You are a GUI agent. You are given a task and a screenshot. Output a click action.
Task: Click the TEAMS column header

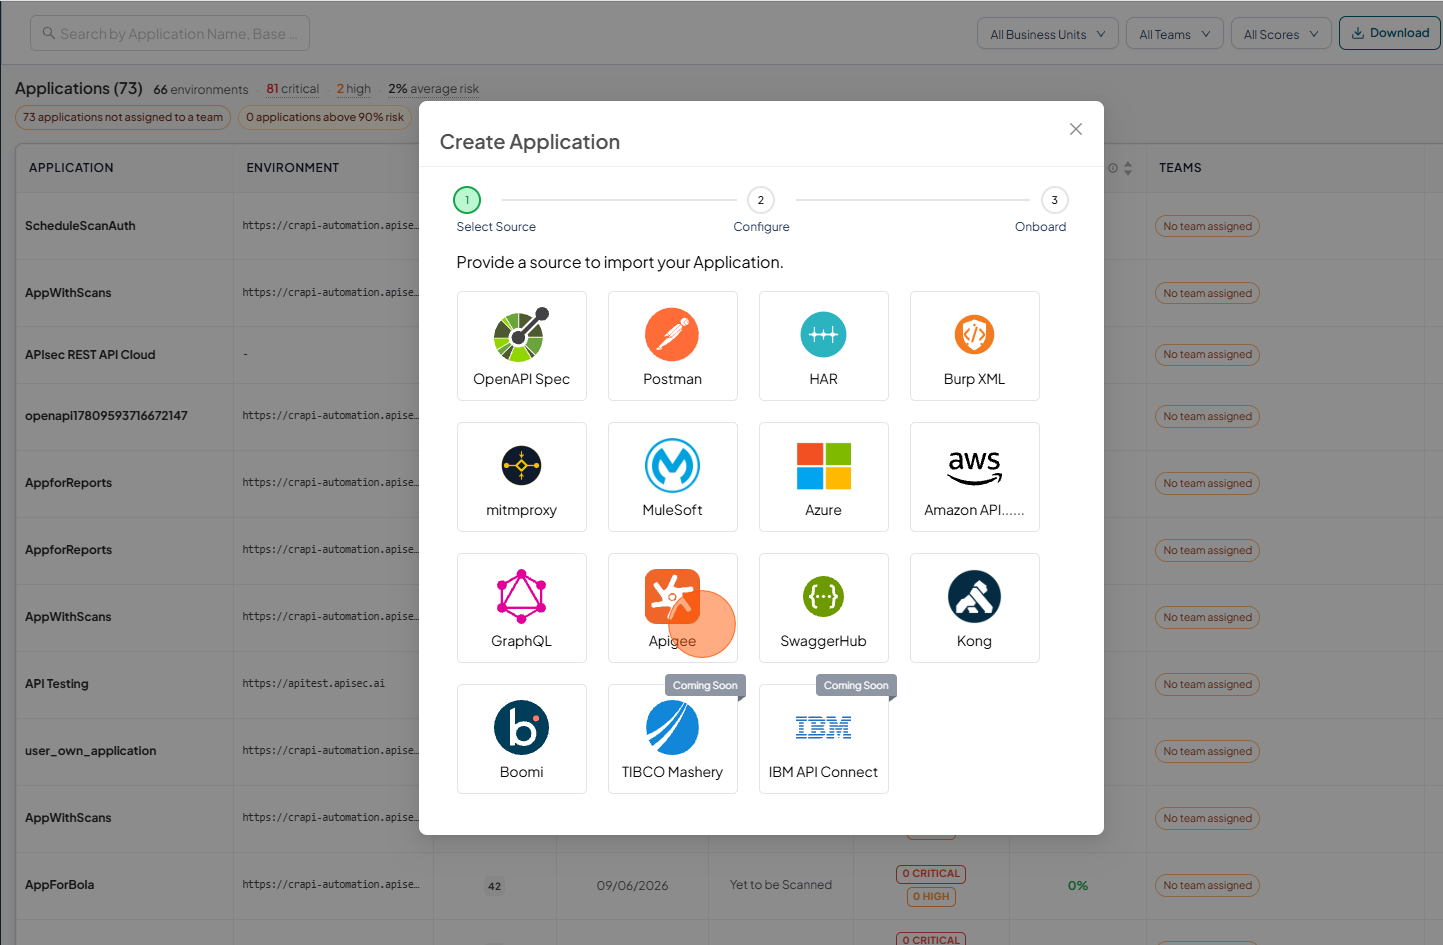(1180, 168)
